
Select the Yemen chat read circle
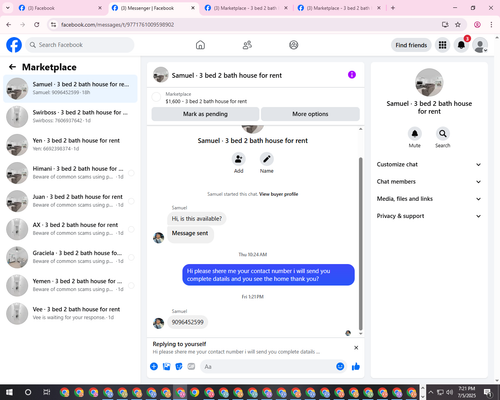tap(131, 285)
